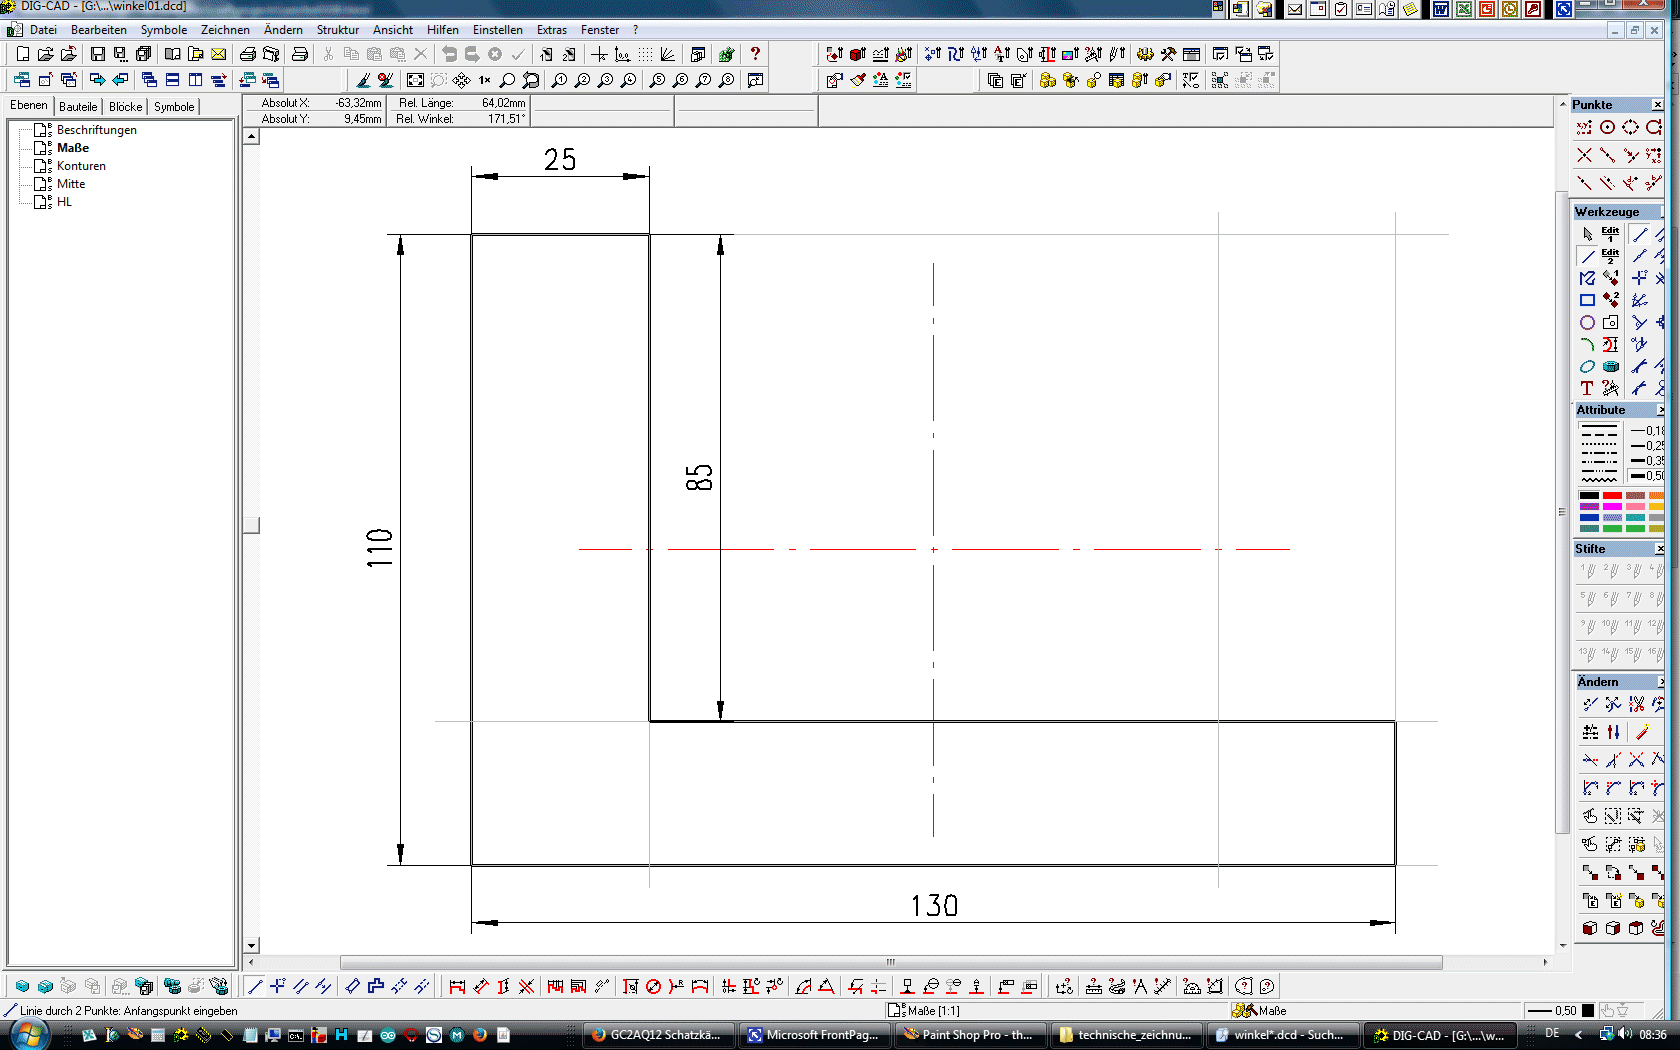Open the help question mark icon
The image size is (1680, 1050).
755,54
